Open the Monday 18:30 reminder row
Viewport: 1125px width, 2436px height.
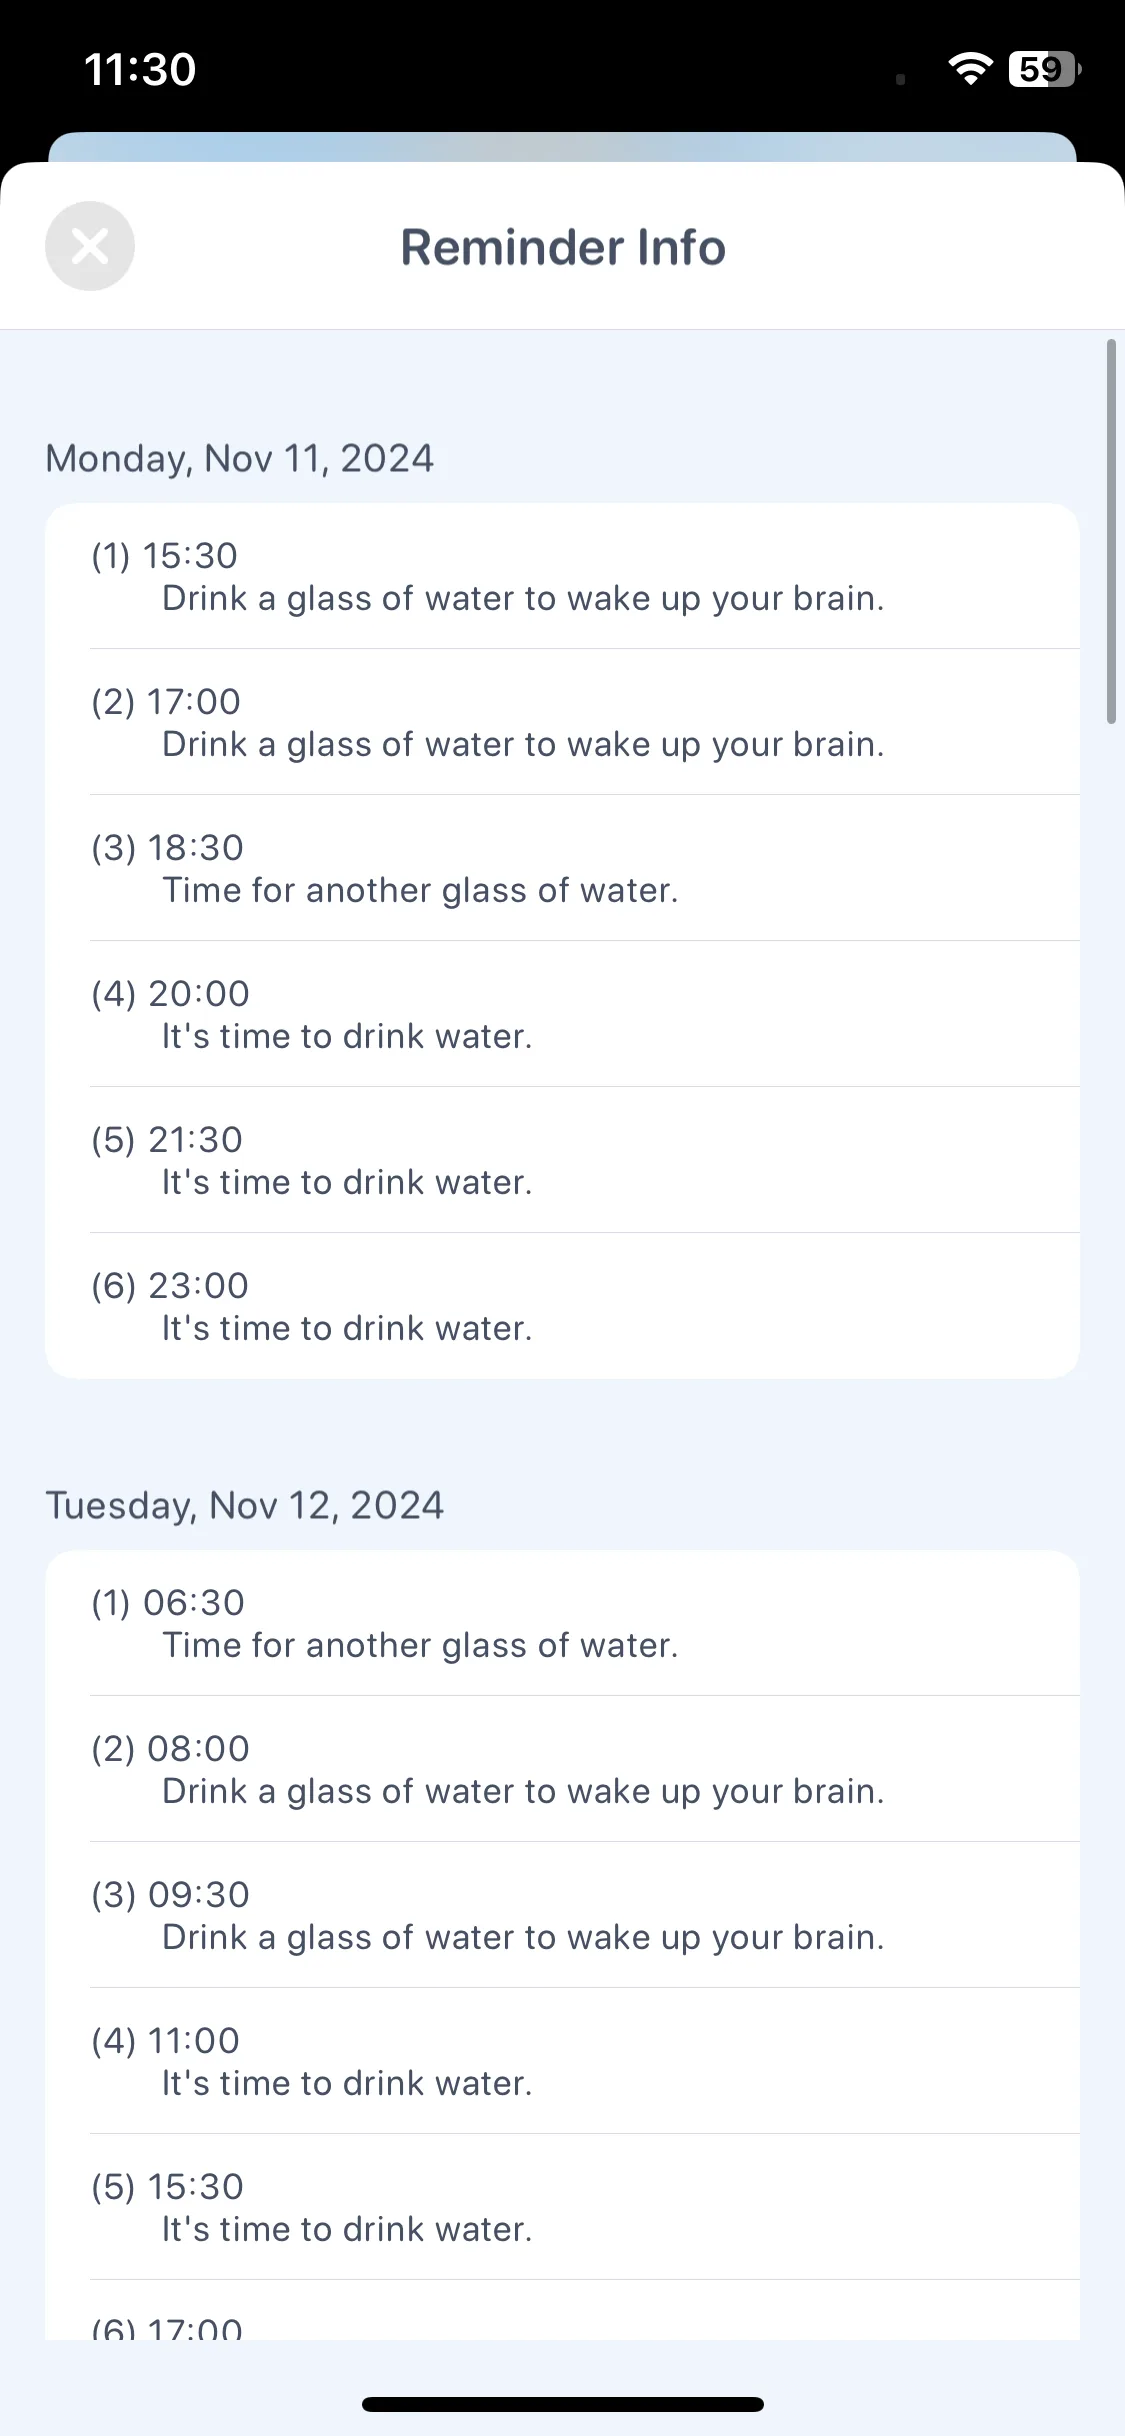point(562,868)
